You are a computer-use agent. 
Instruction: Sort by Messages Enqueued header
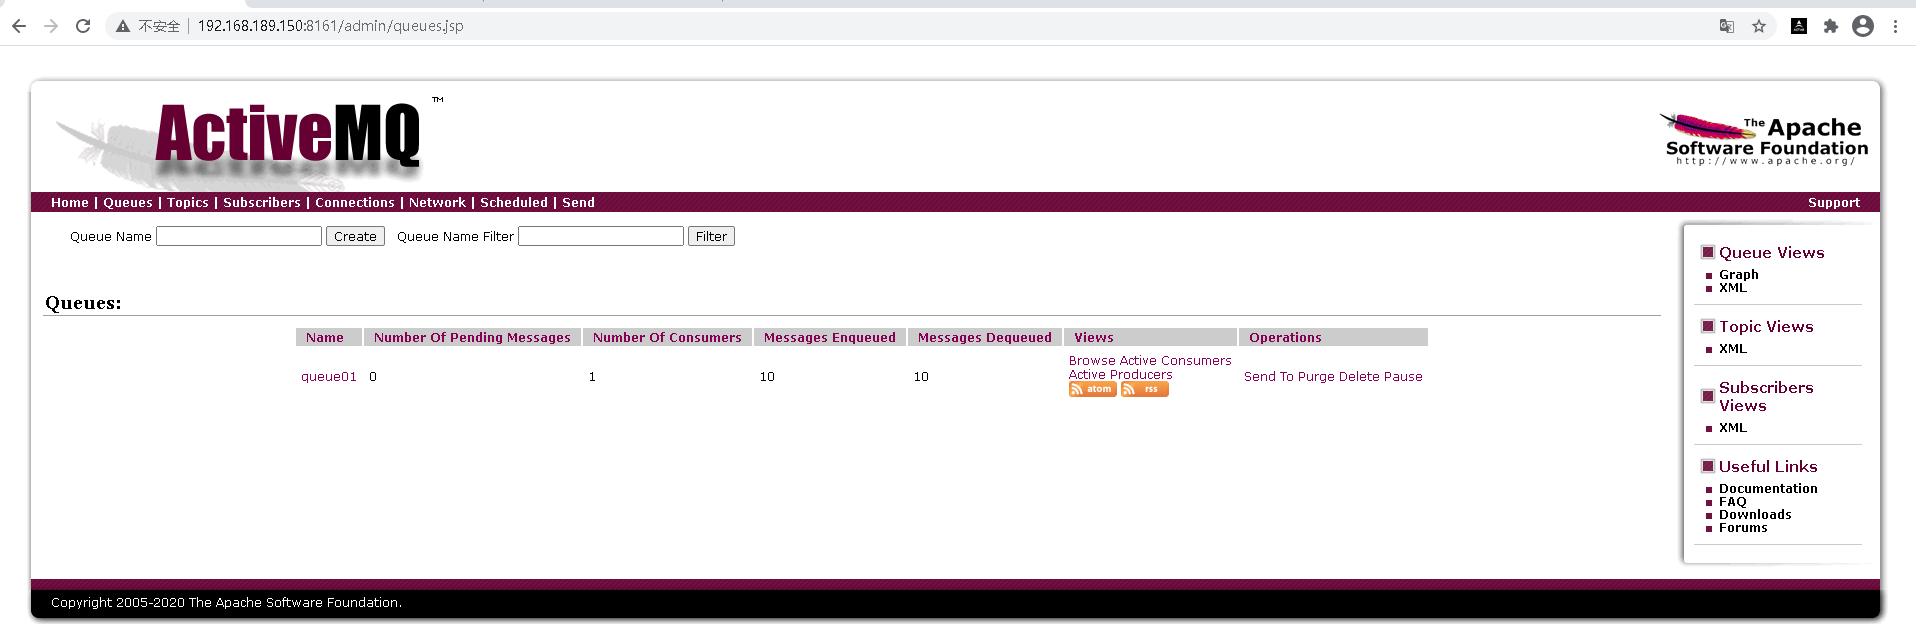click(x=830, y=337)
